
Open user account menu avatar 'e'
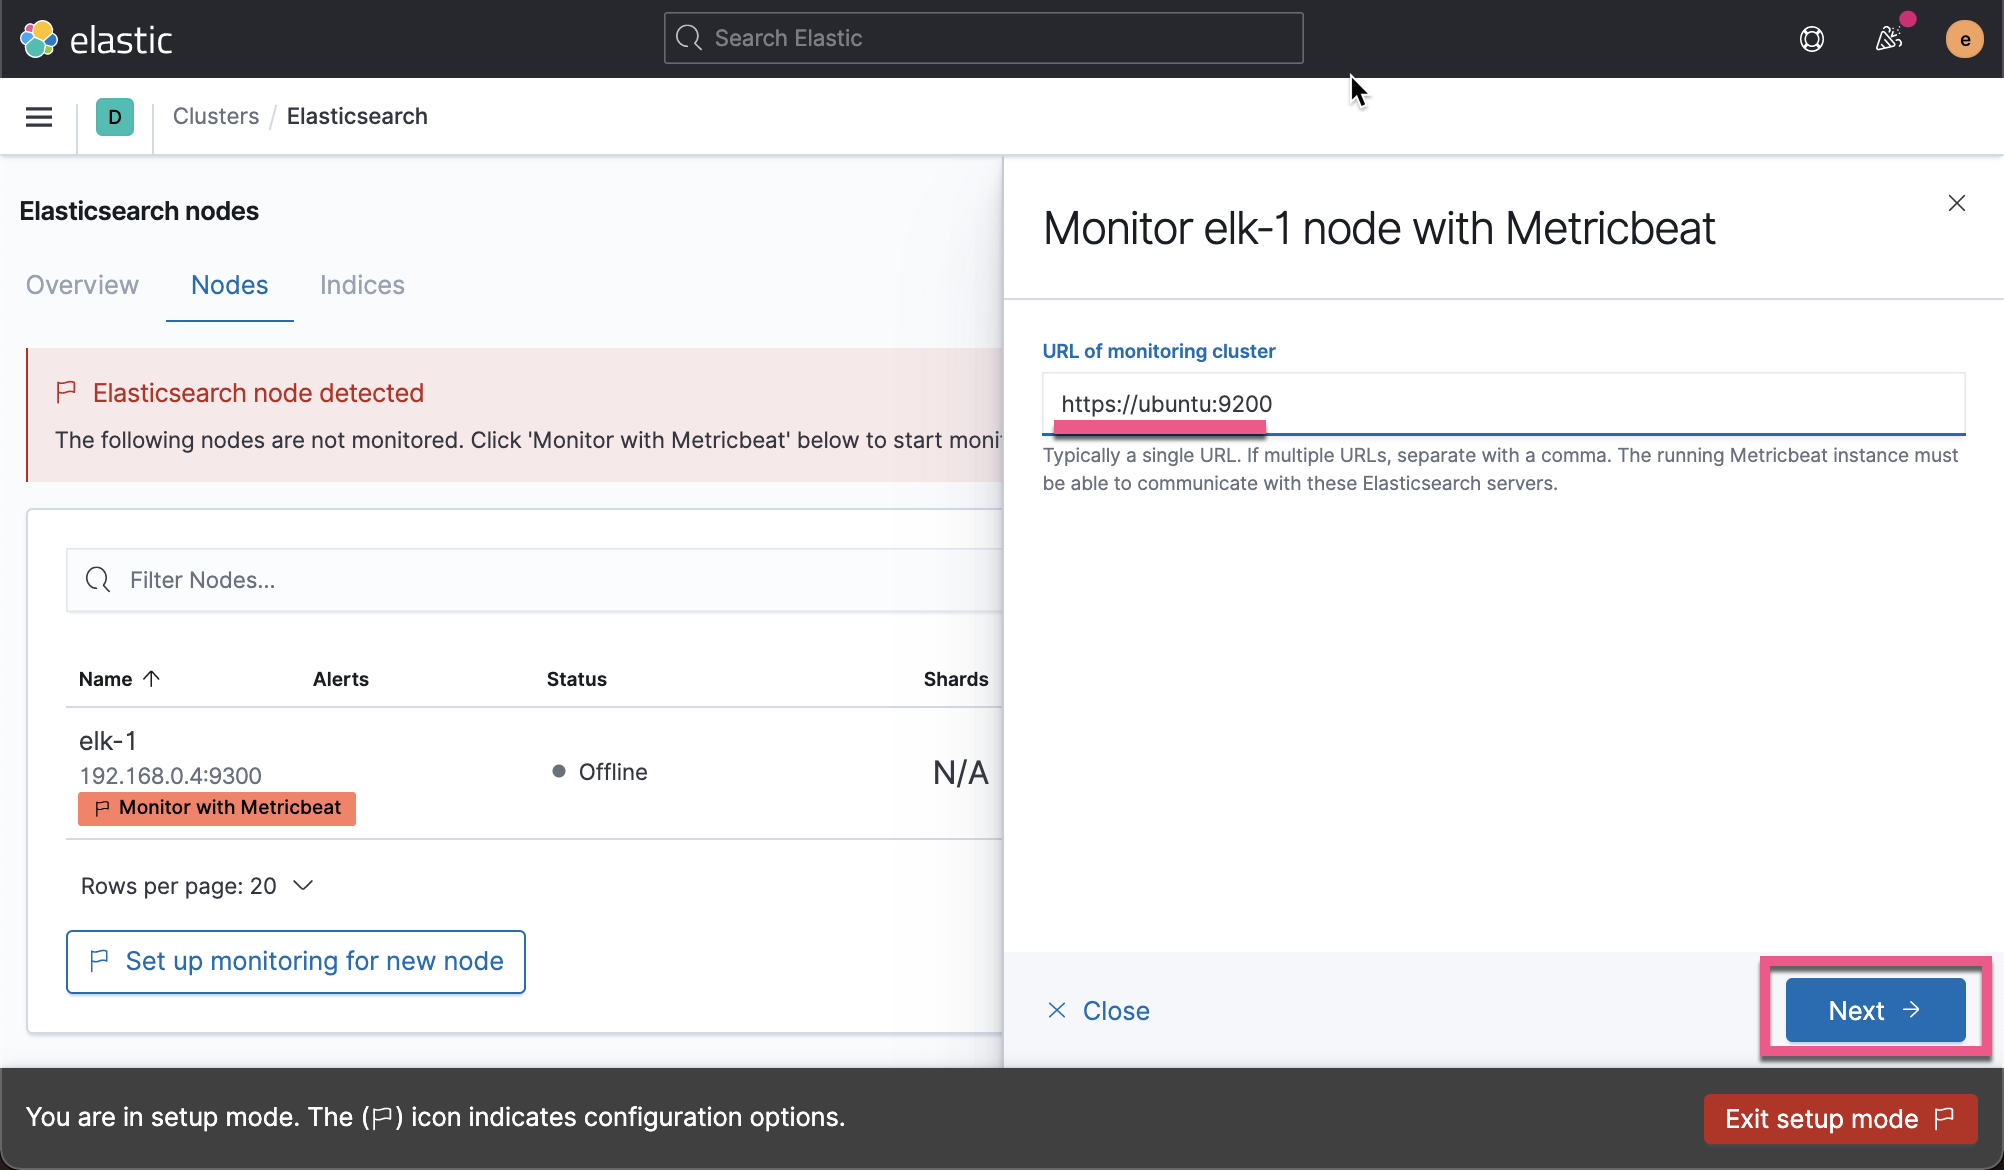tap(1964, 38)
